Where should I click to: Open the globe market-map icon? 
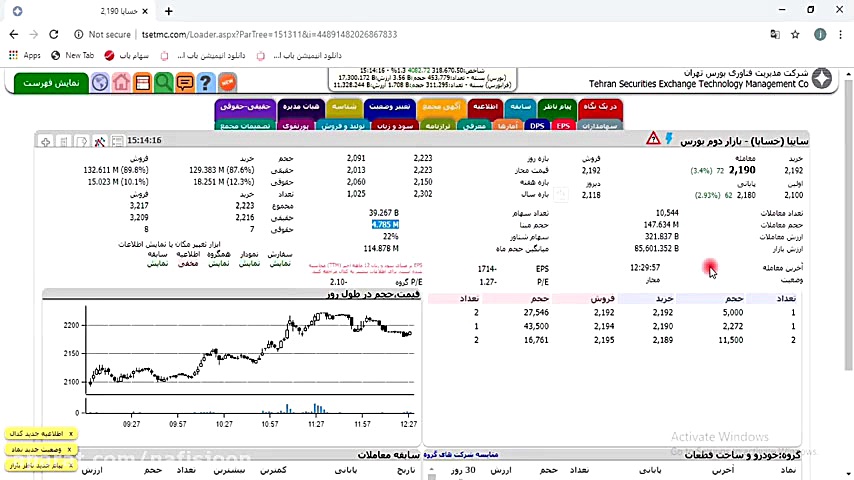click(x=100, y=83)
